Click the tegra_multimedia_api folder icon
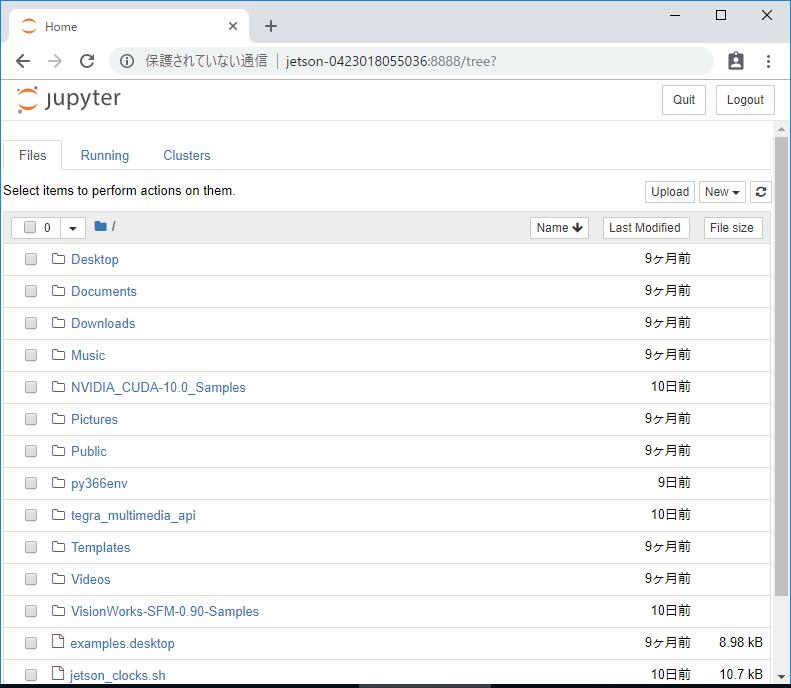 point(59,515)
